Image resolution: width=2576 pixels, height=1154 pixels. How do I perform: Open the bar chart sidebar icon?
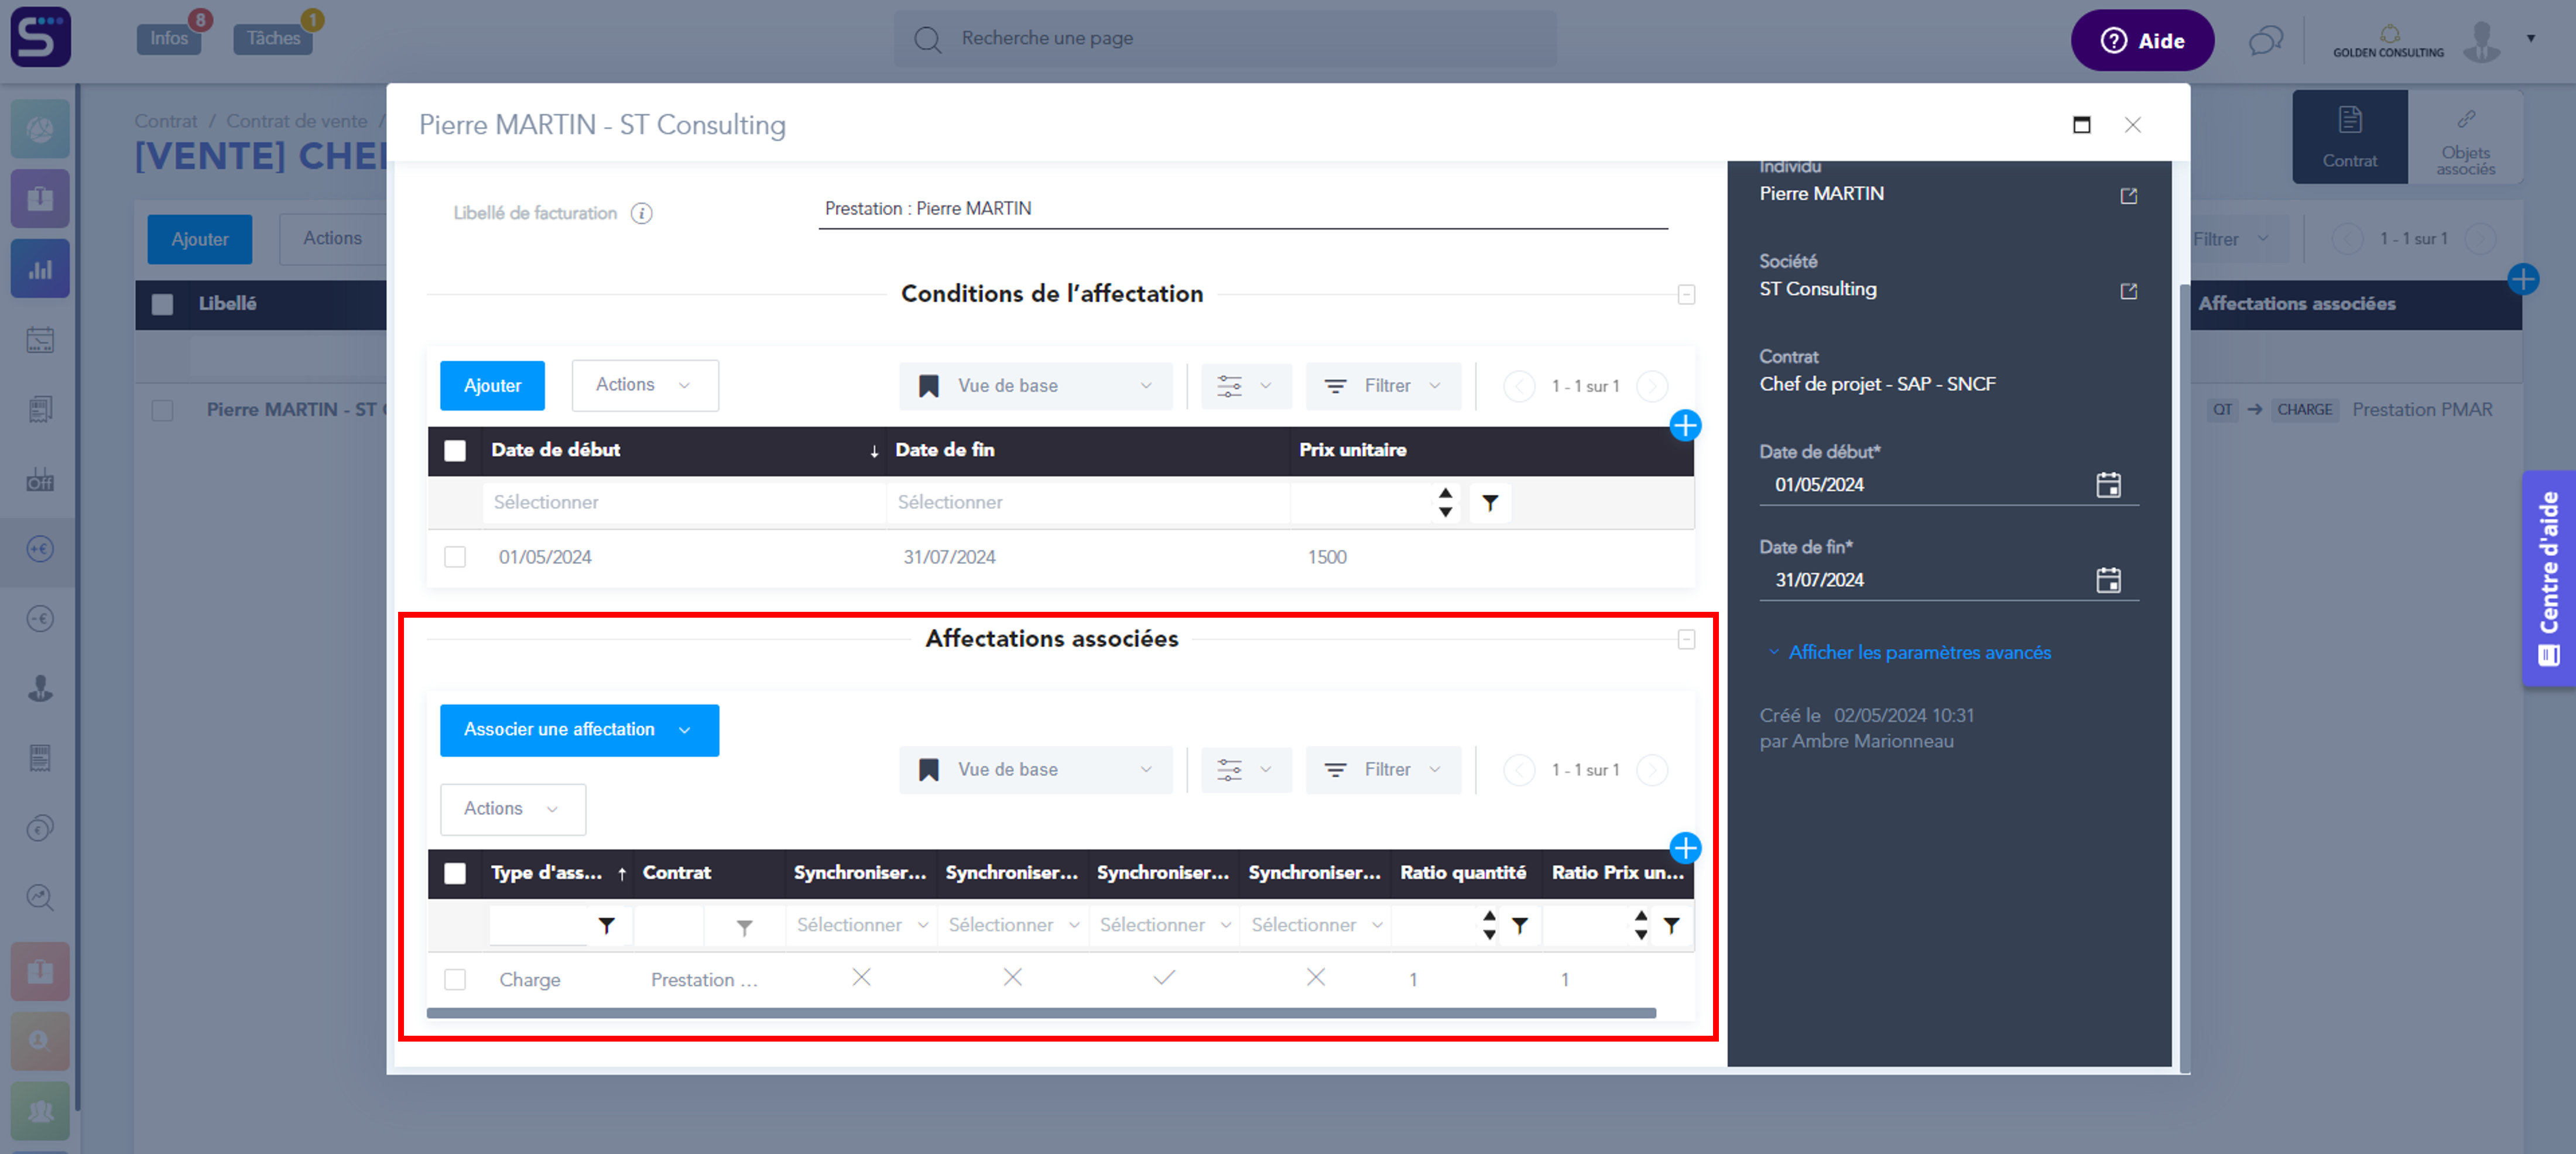click(x=40, y=269)
